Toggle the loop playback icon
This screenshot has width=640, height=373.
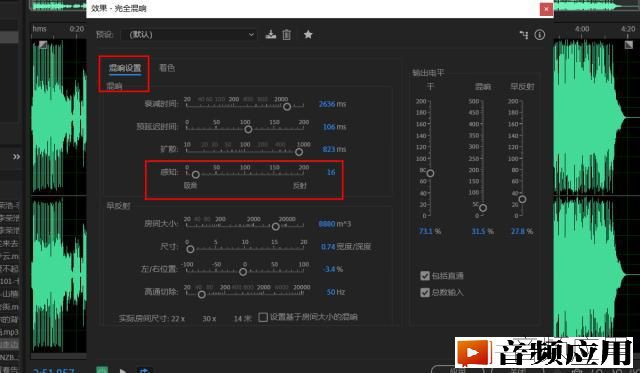tap(144, 370)
